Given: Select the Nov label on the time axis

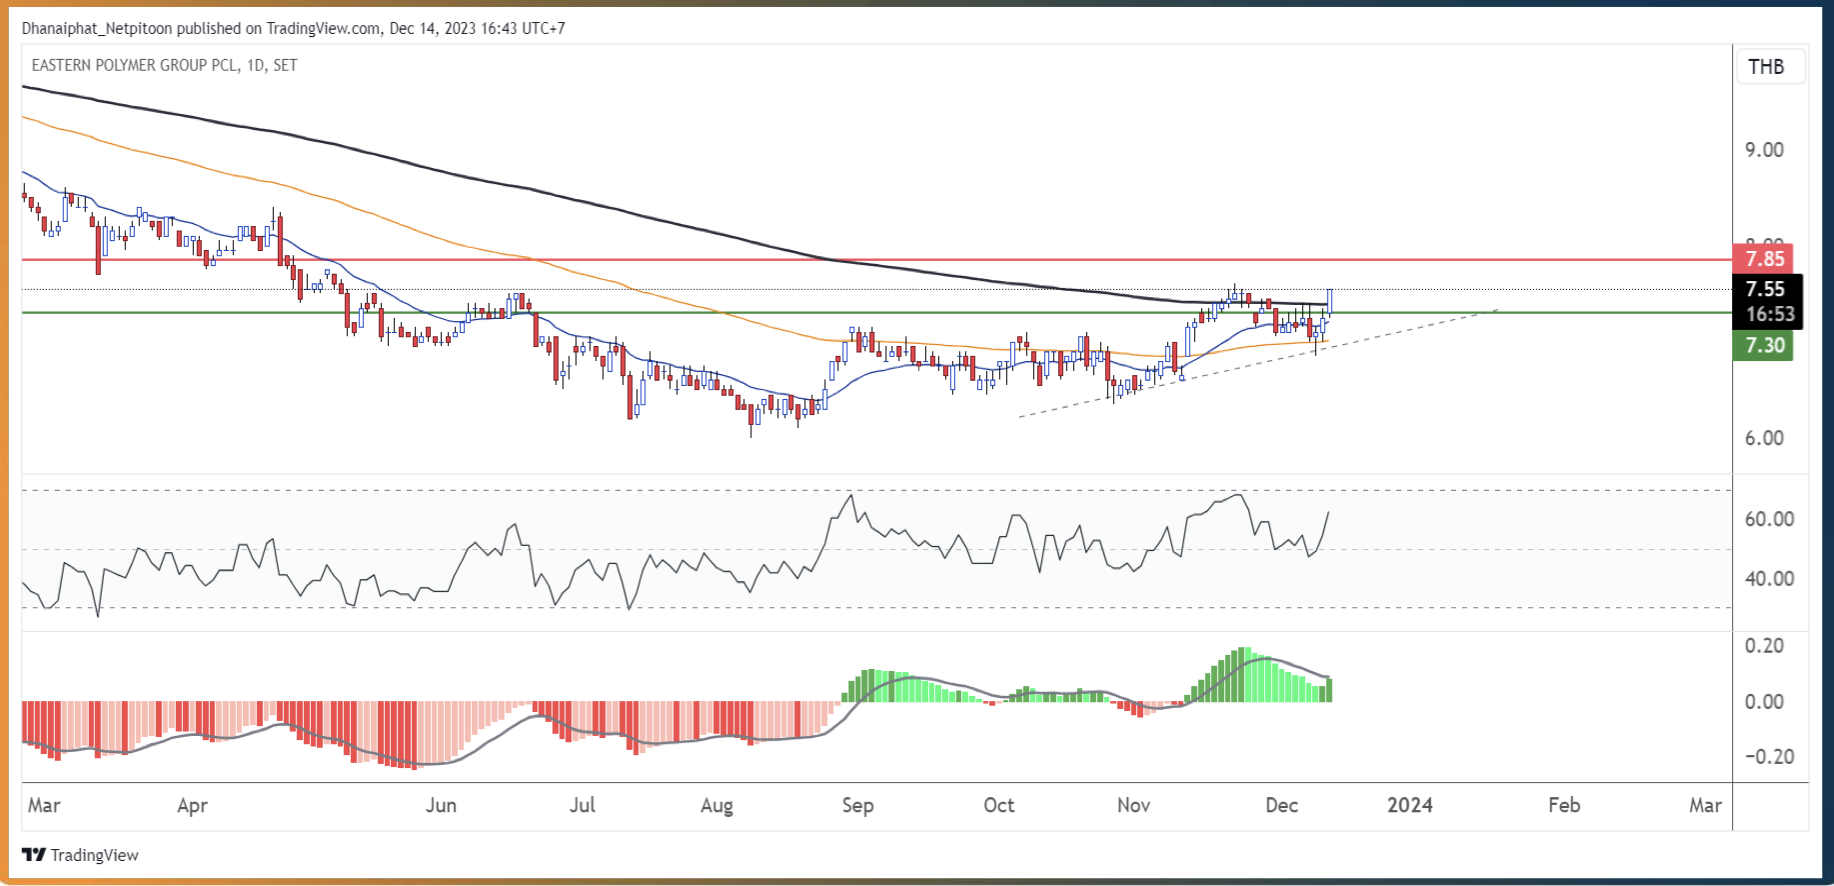Looking at the screenshot, I should coord(1134,806).
